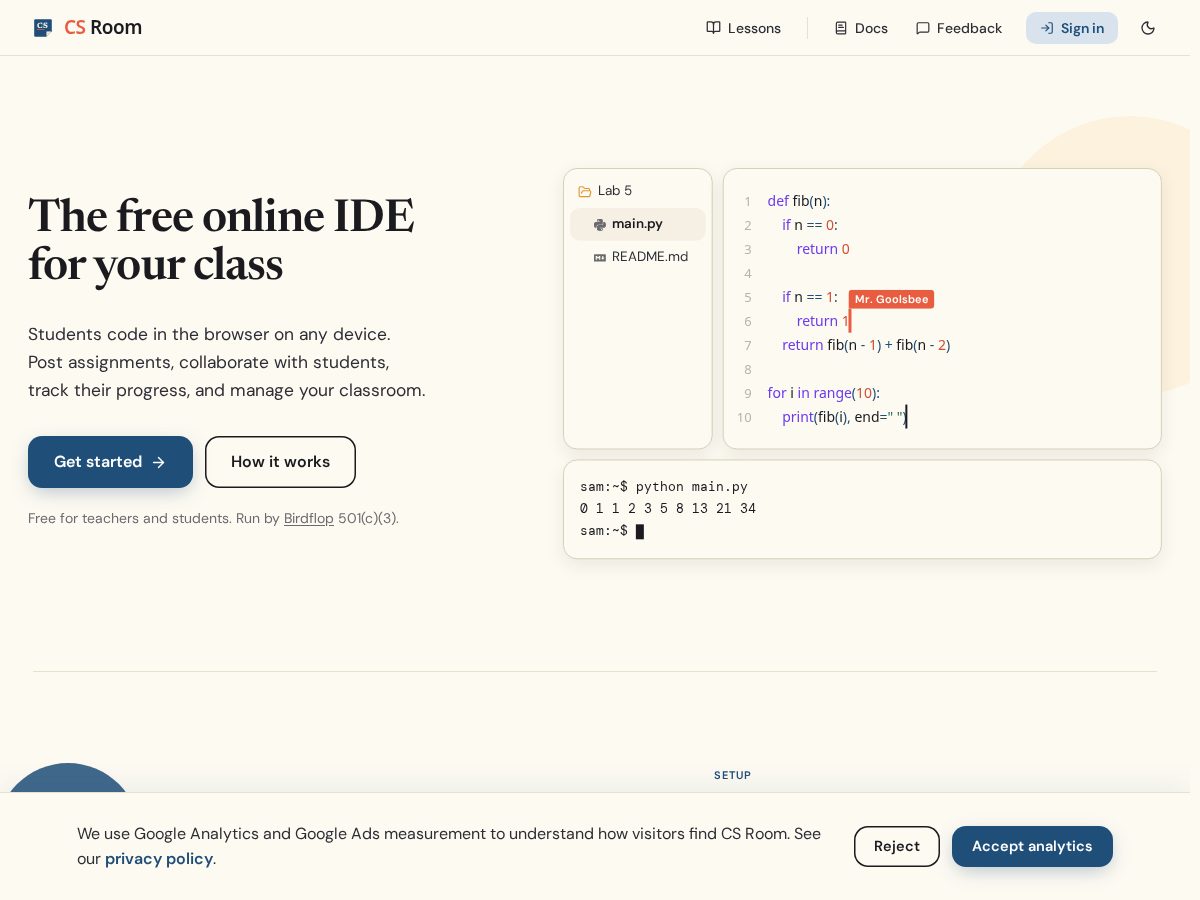The image size is (1200, 900).
Task: Click the 'for i in range(10):' line
Action: pos(824,393)
